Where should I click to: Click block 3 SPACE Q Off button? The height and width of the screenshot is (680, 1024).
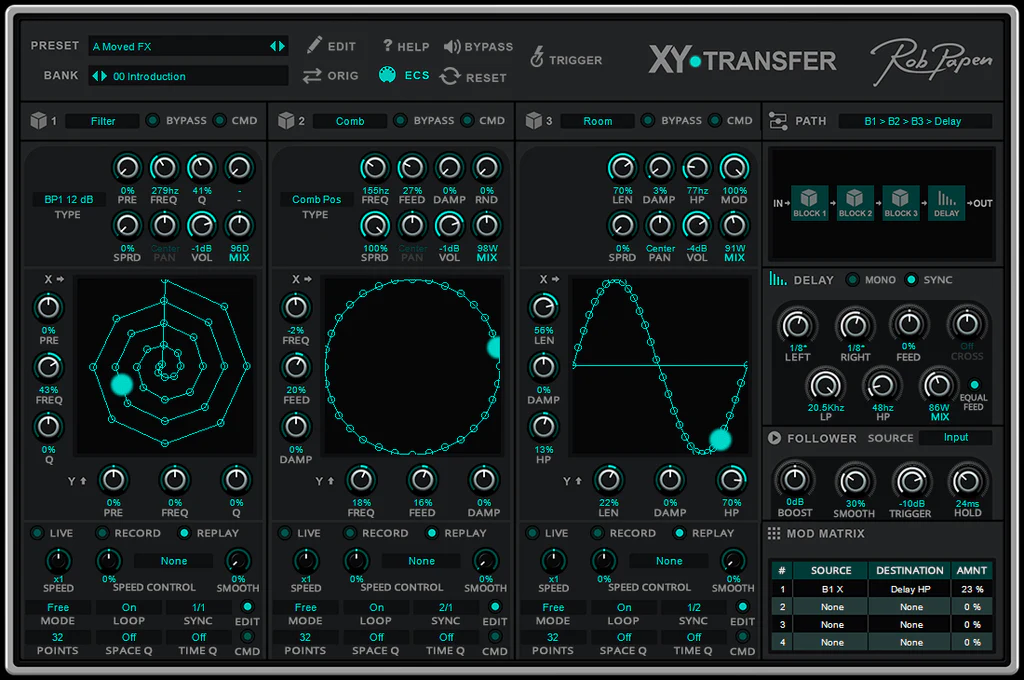tap(624, 637)
